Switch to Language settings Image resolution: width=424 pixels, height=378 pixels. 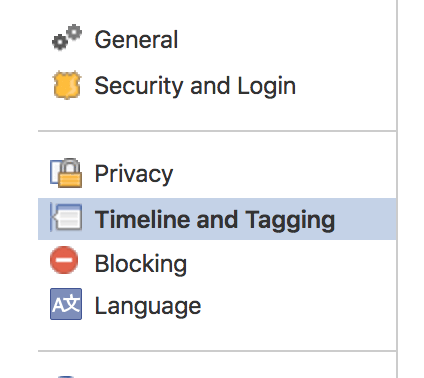148,306
